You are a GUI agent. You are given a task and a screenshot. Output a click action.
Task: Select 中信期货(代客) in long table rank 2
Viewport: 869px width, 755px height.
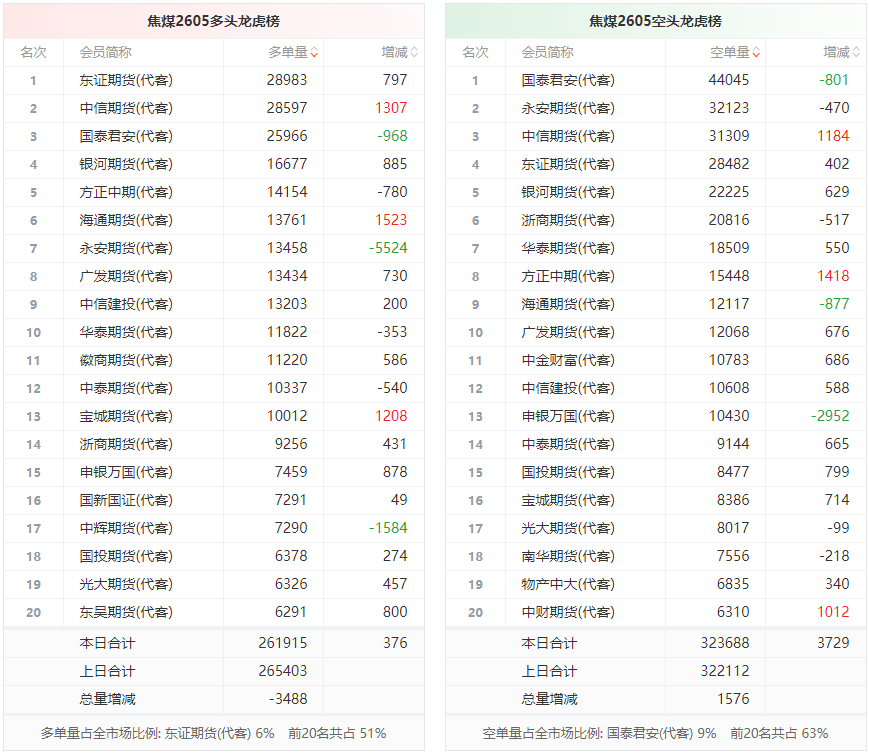click(126, 108)
